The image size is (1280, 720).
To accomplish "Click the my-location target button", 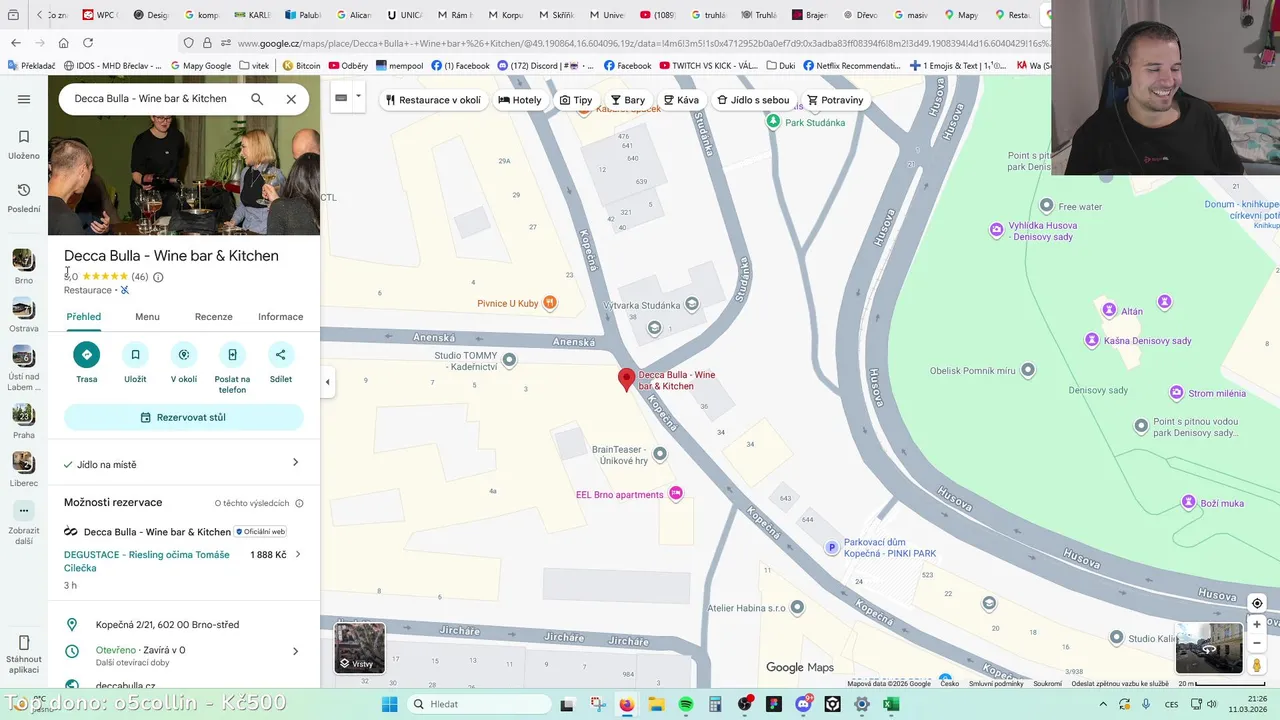I will [x=1257, y=603].
